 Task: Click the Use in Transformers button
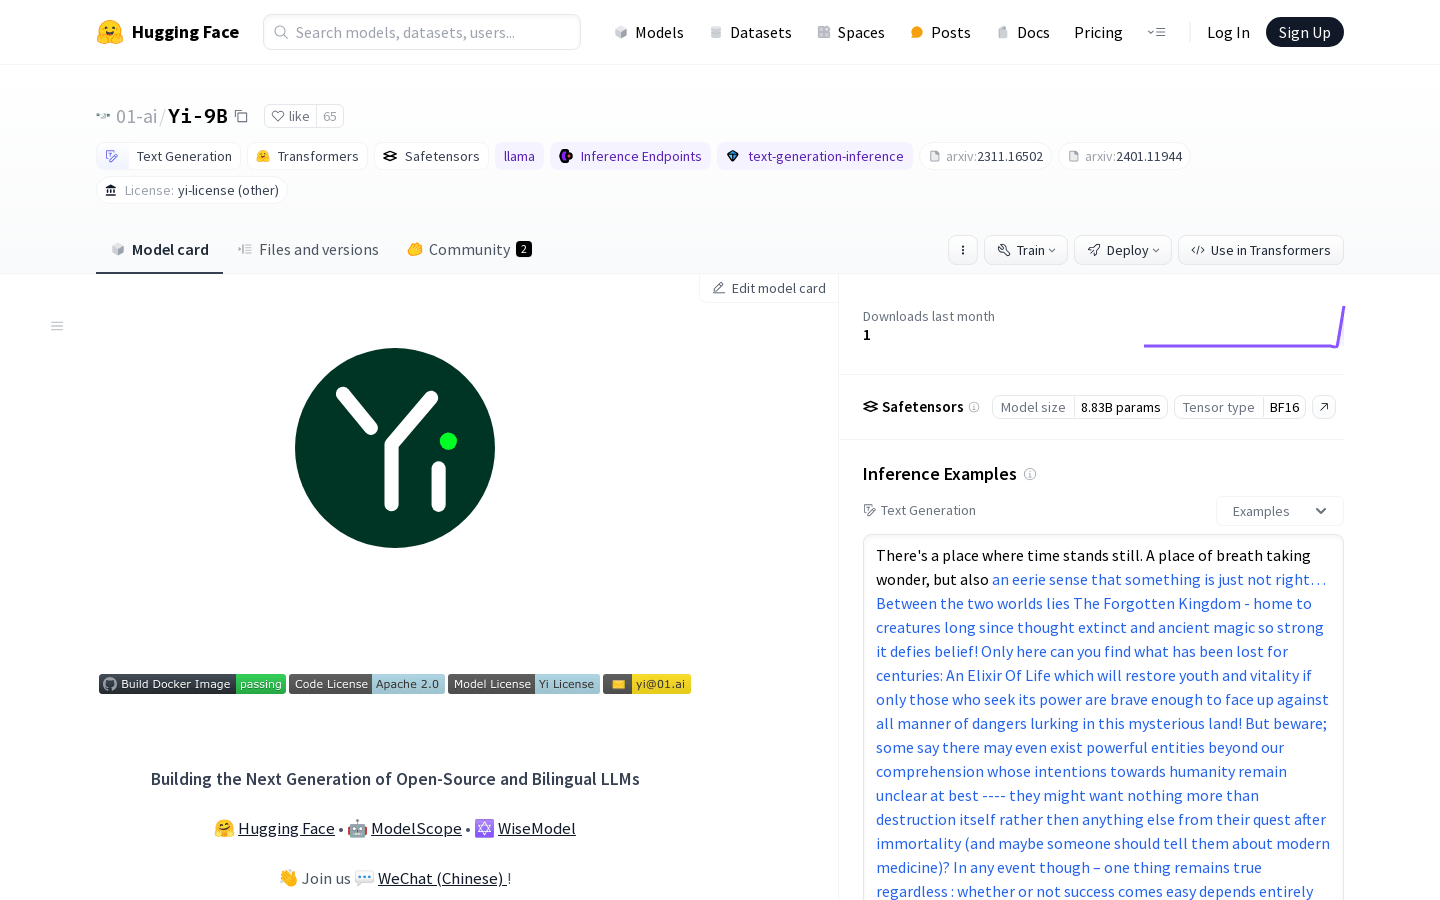[x=1261, y=250]
